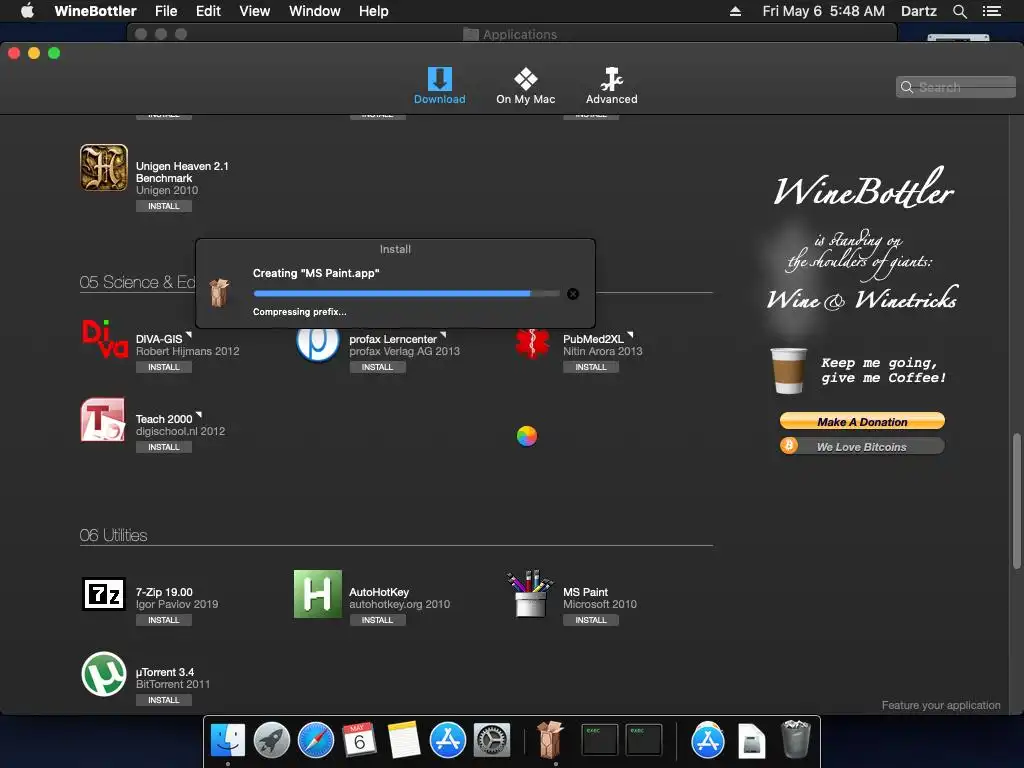Image resolution: width=1024 pixels, height=768 pixels.
Task: Open the Window menu
Action: (x=315, y=11)
